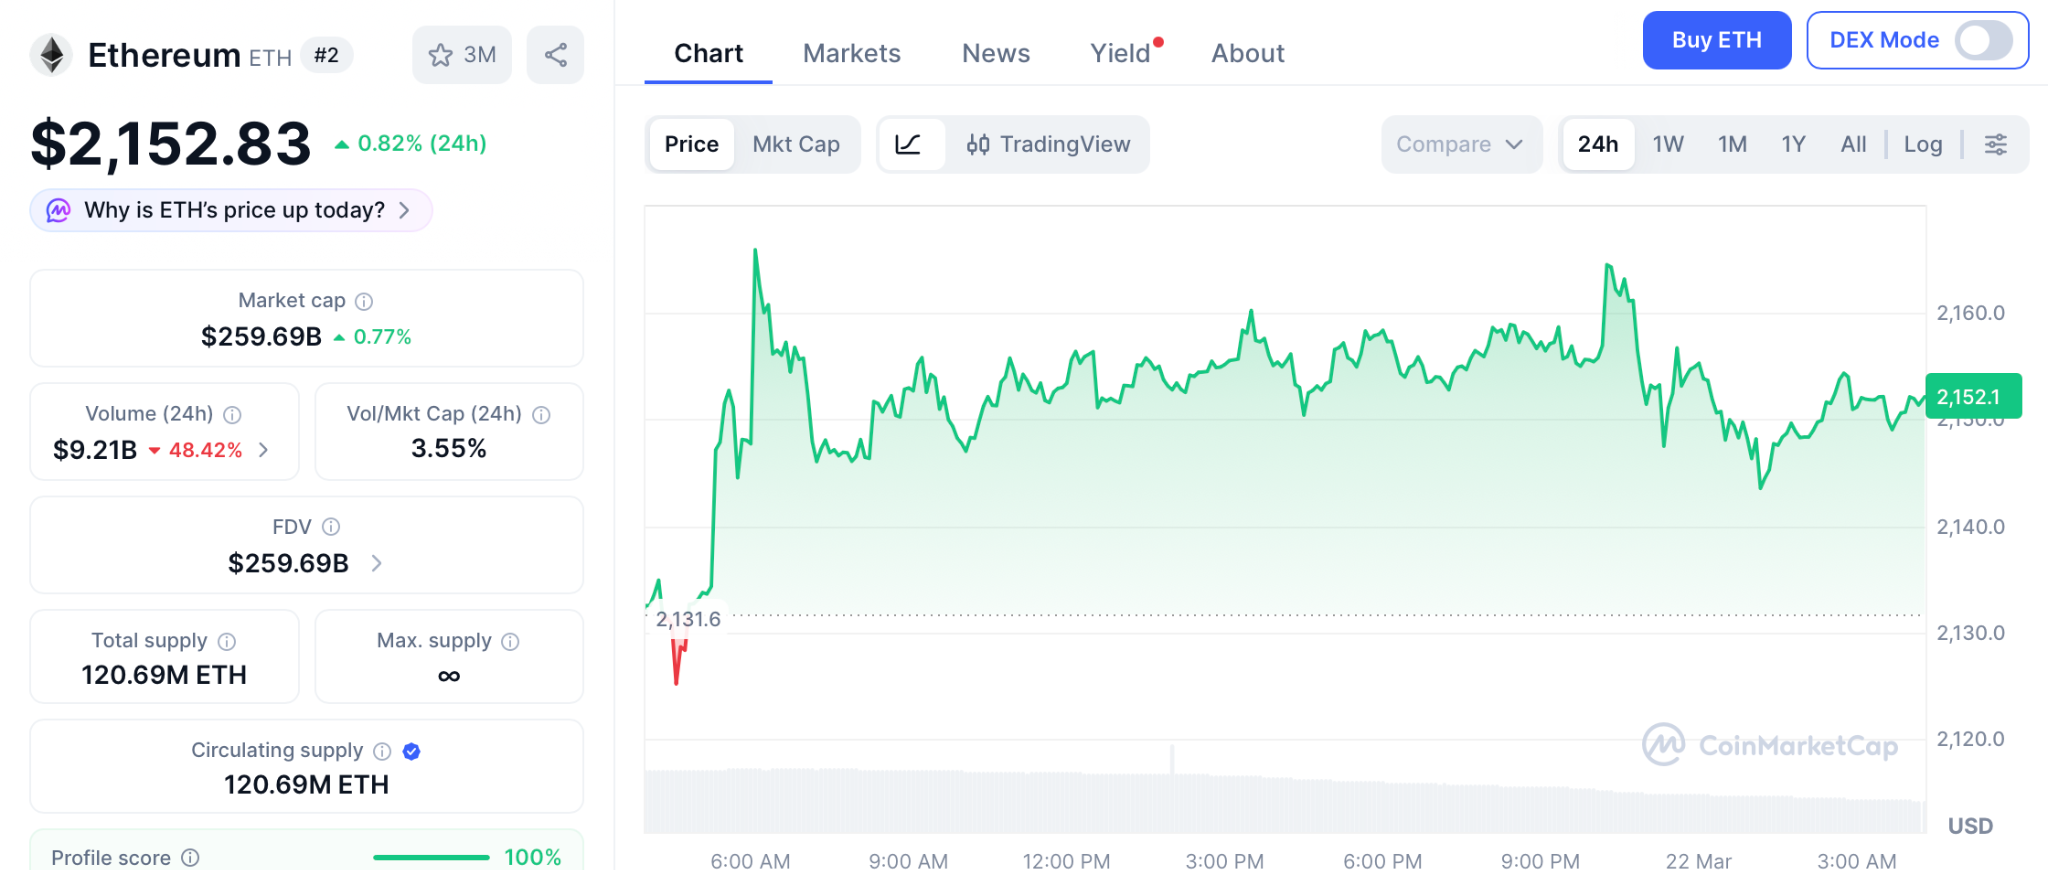Select the line chart icon

(x=908, y=144)
